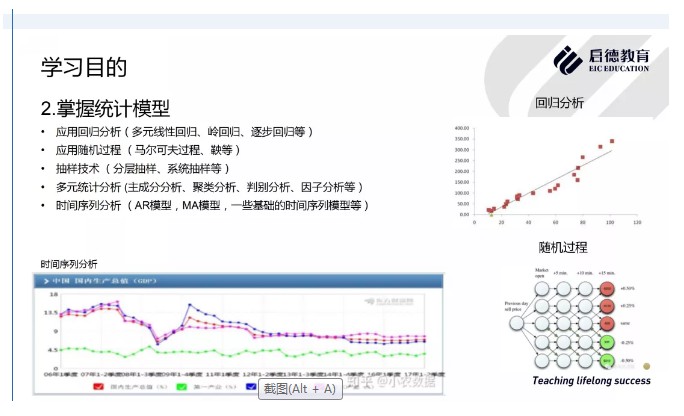Click the top red node in the random process diagram
Viewport: 684px width, 416px height.
point(607,289)
